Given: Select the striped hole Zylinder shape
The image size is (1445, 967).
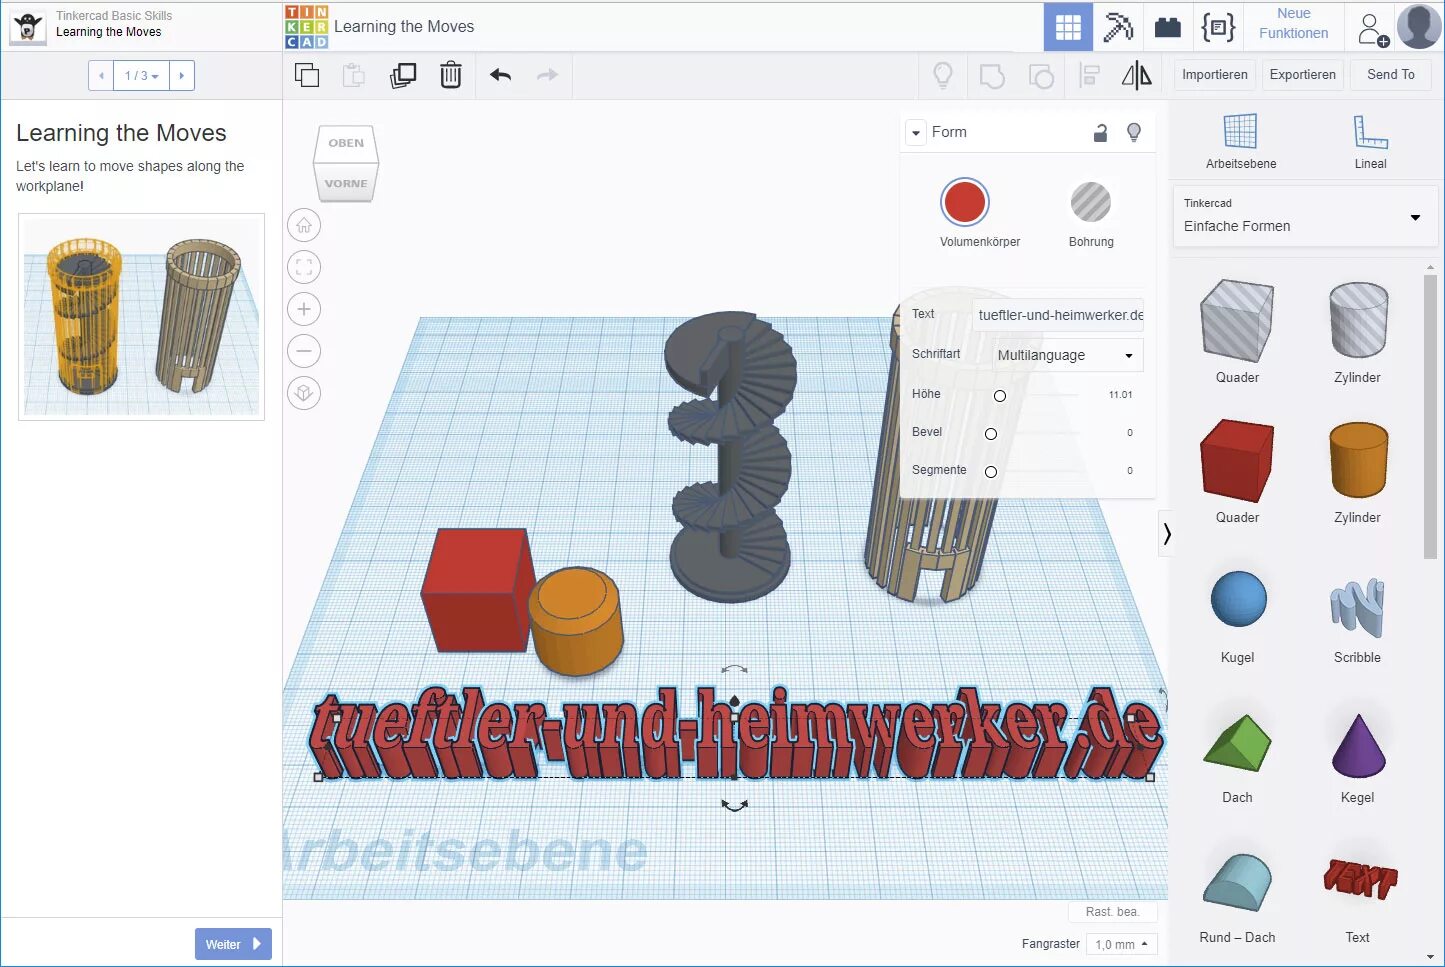Looking at the screenshot, I should (x=1357, y=321).
